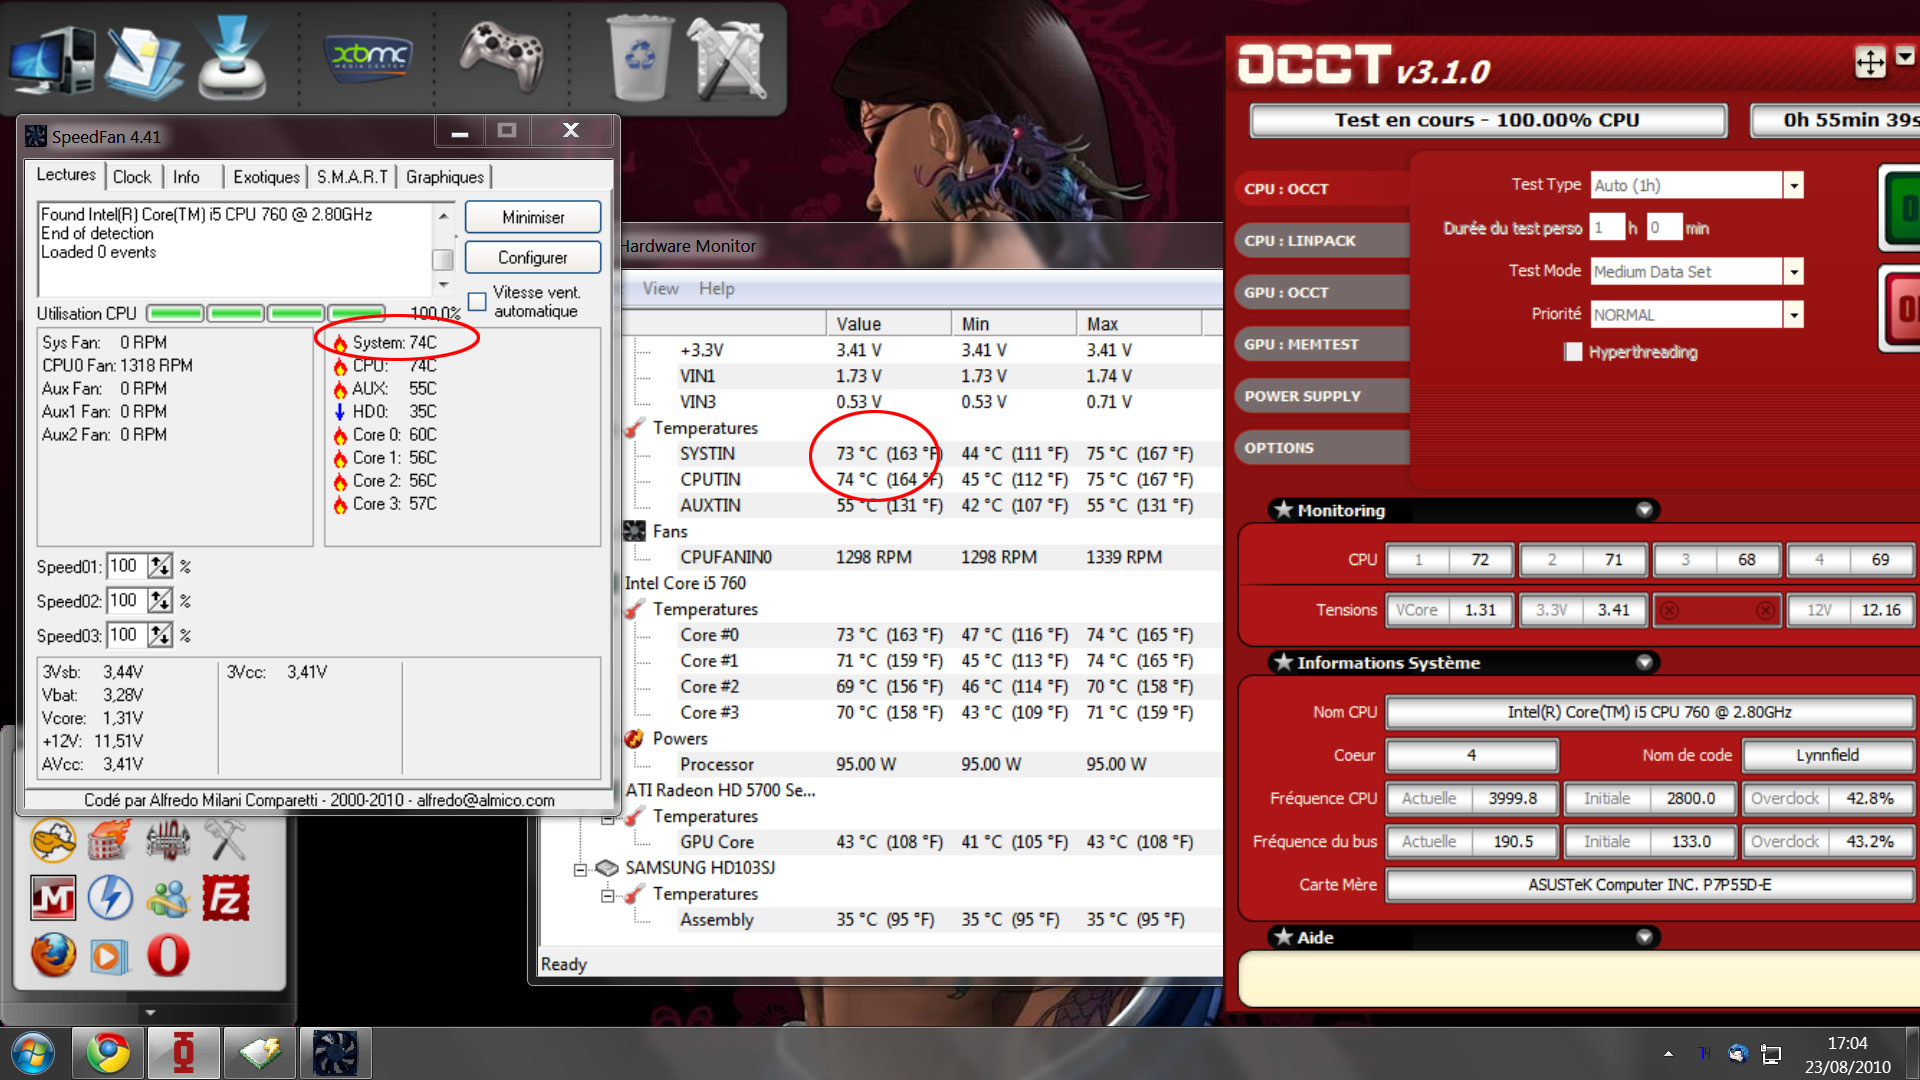Open the Help menu in Hardware Monitor
This screenshot has height=1080, width=1920.
(x=716, y=289)
